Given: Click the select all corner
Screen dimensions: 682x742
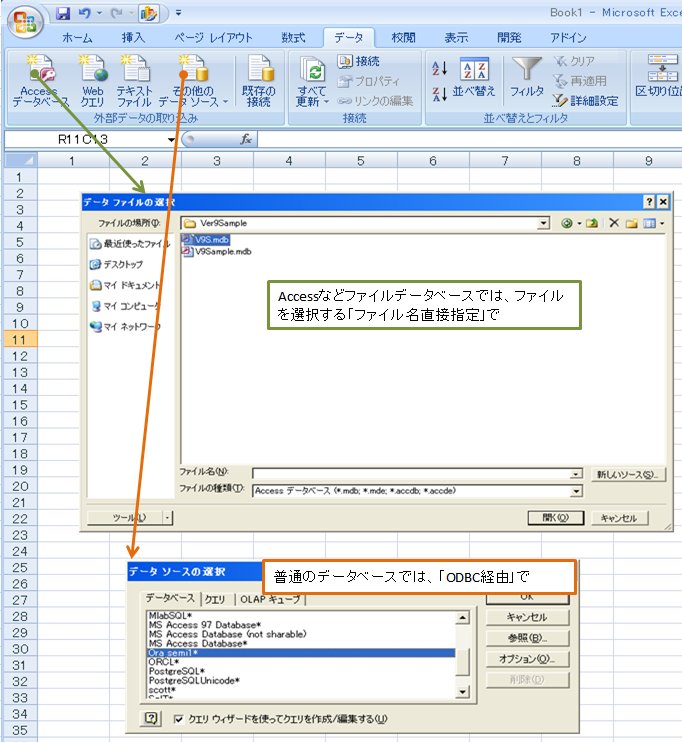Looking at the screenshot, I should (20, 161).
